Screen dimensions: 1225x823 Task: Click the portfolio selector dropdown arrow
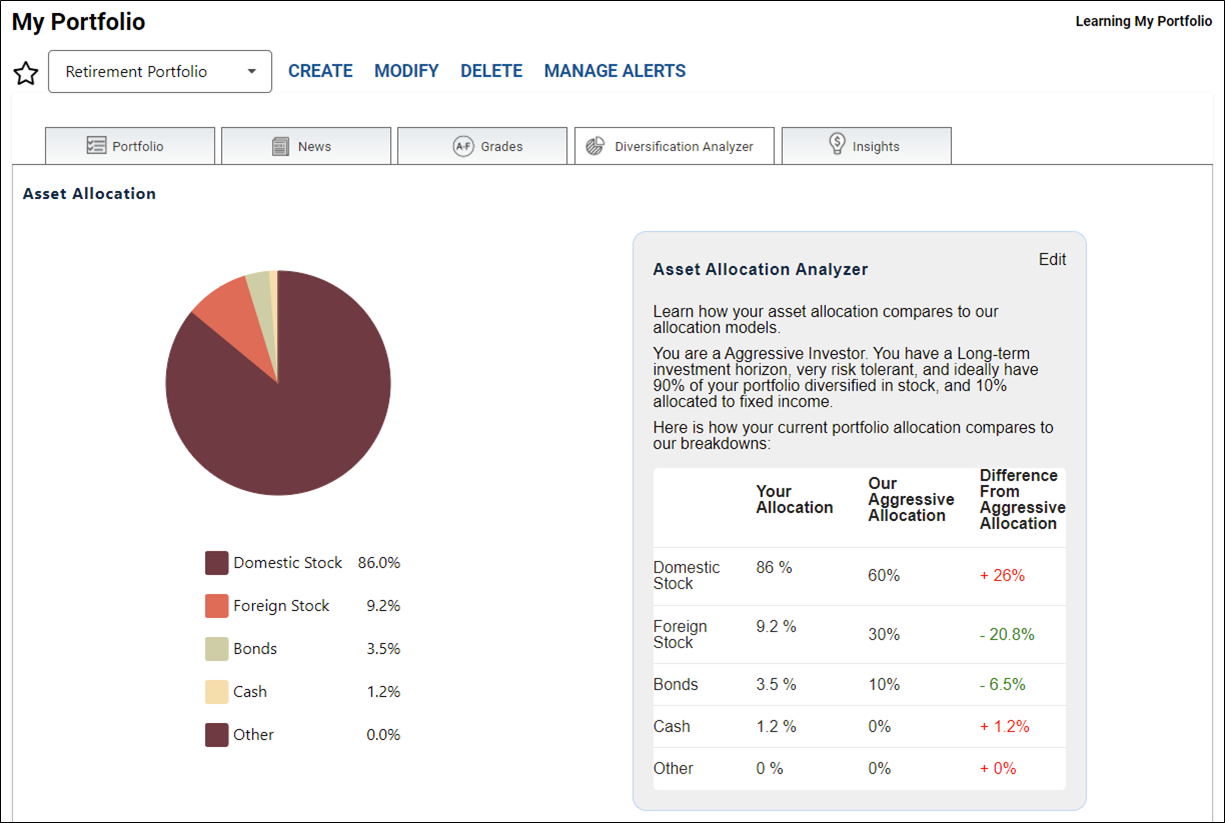tap(252, 72)
